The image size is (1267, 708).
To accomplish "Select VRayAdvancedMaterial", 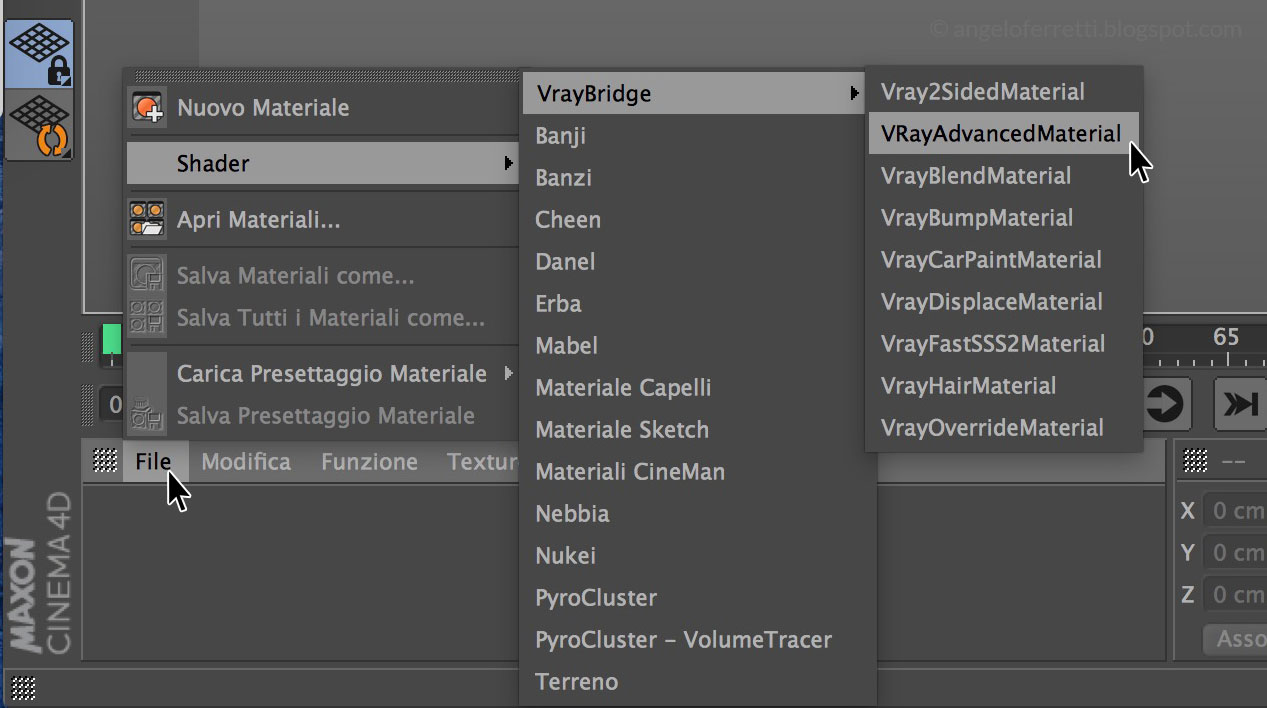I will tap(1004, 134).
